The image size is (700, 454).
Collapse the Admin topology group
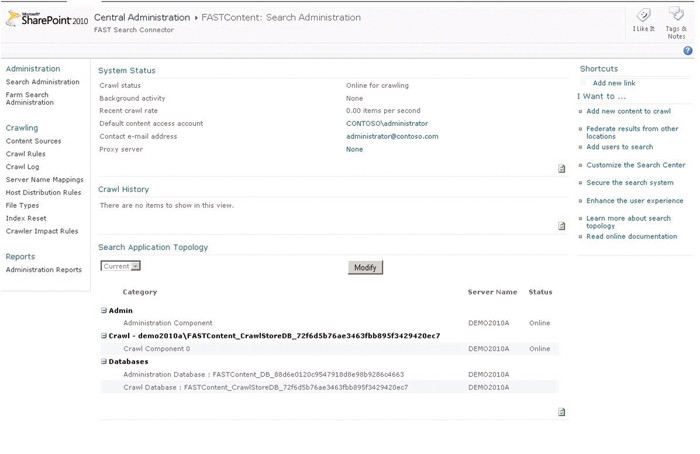coord(104,311)
